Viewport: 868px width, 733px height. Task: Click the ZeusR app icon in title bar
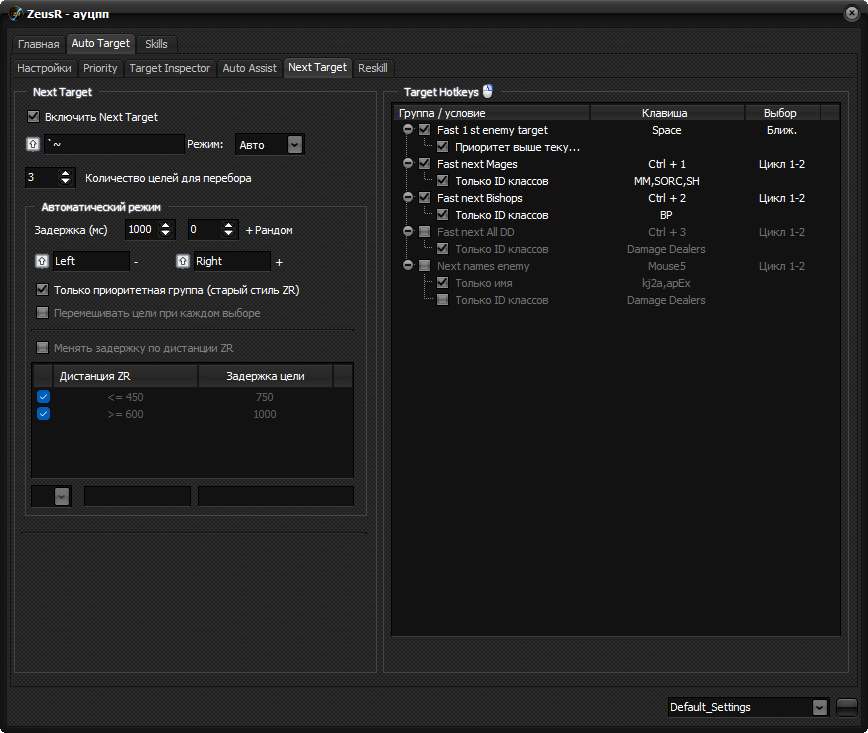point(16,14)
